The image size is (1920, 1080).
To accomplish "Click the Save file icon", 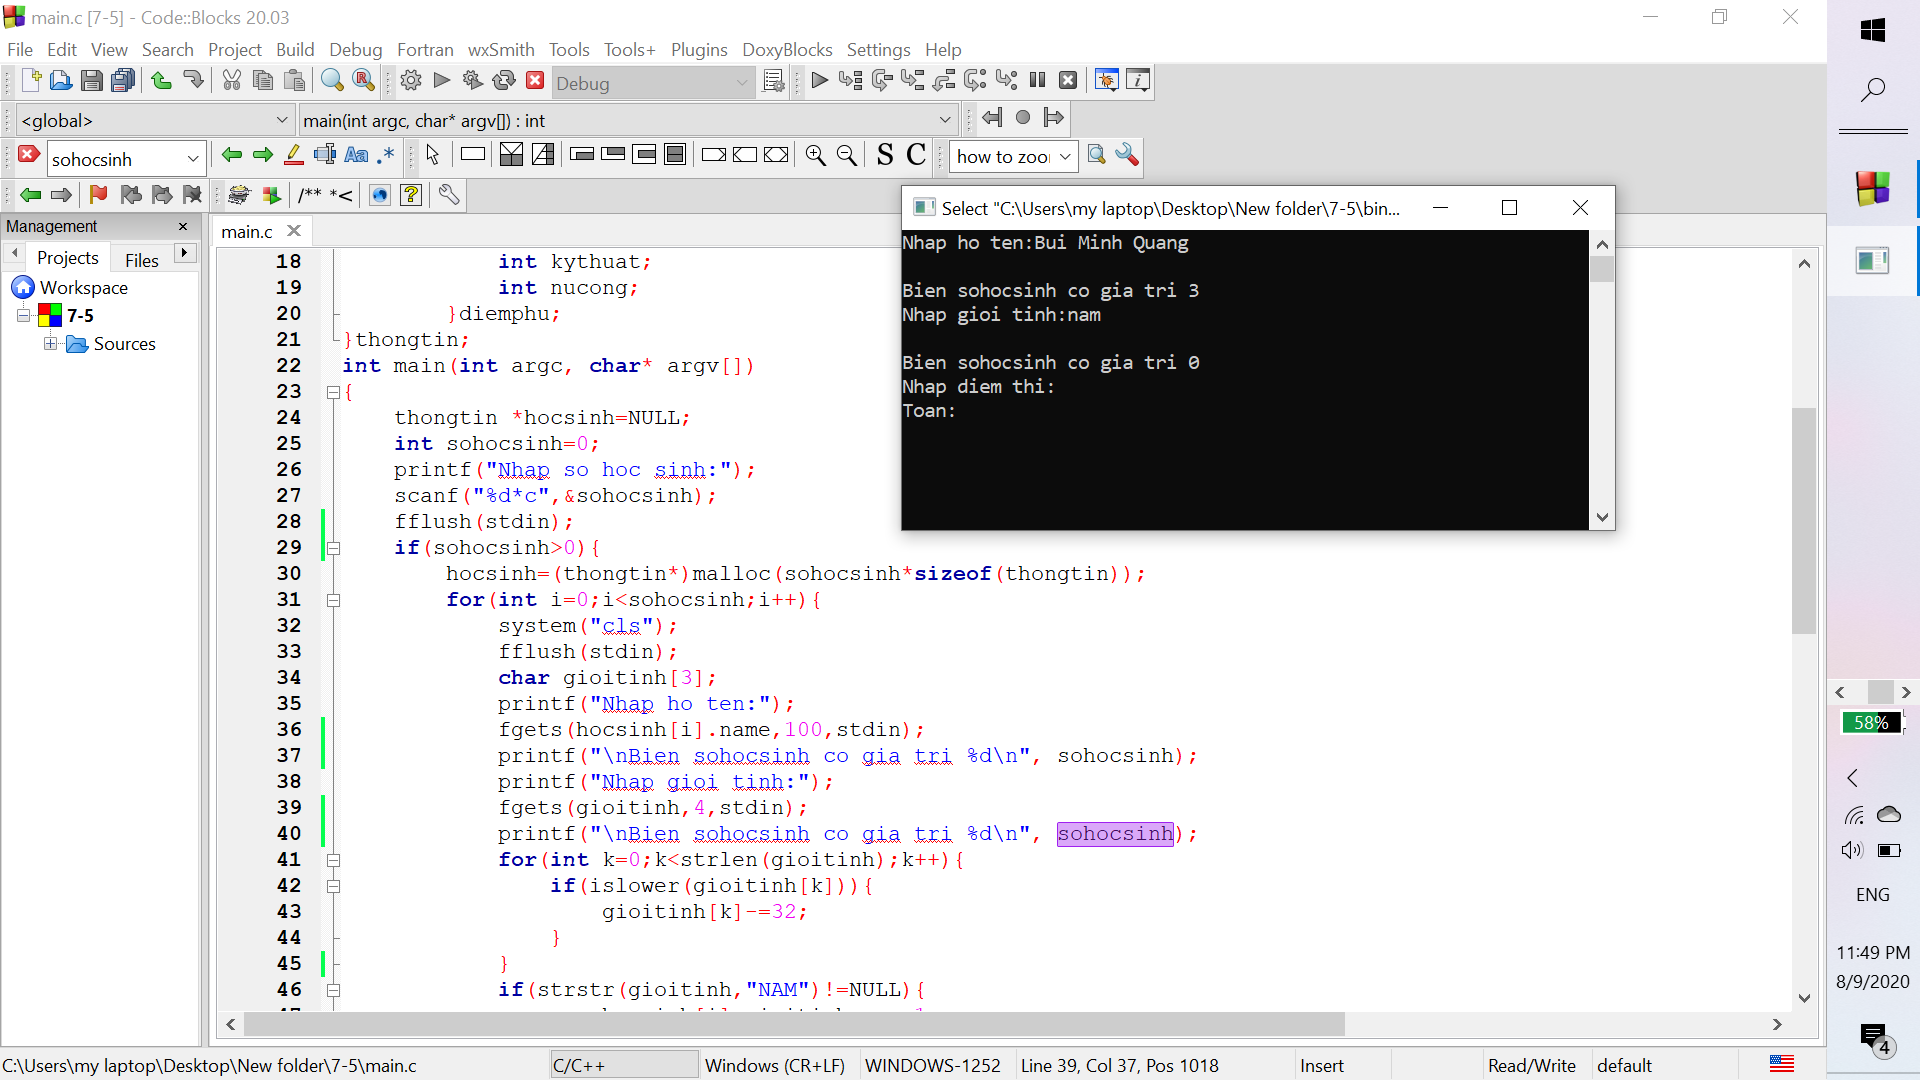I will point(91,81).
